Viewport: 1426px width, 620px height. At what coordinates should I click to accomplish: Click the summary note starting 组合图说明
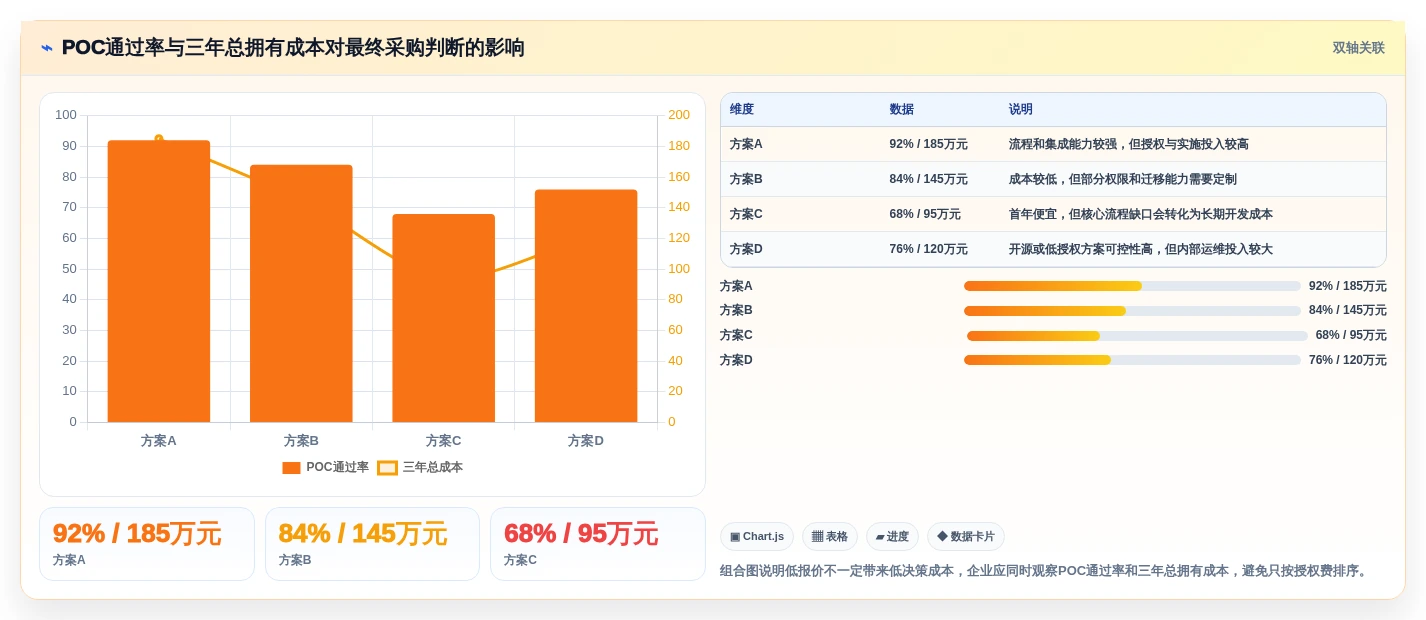coord(1044,571)
